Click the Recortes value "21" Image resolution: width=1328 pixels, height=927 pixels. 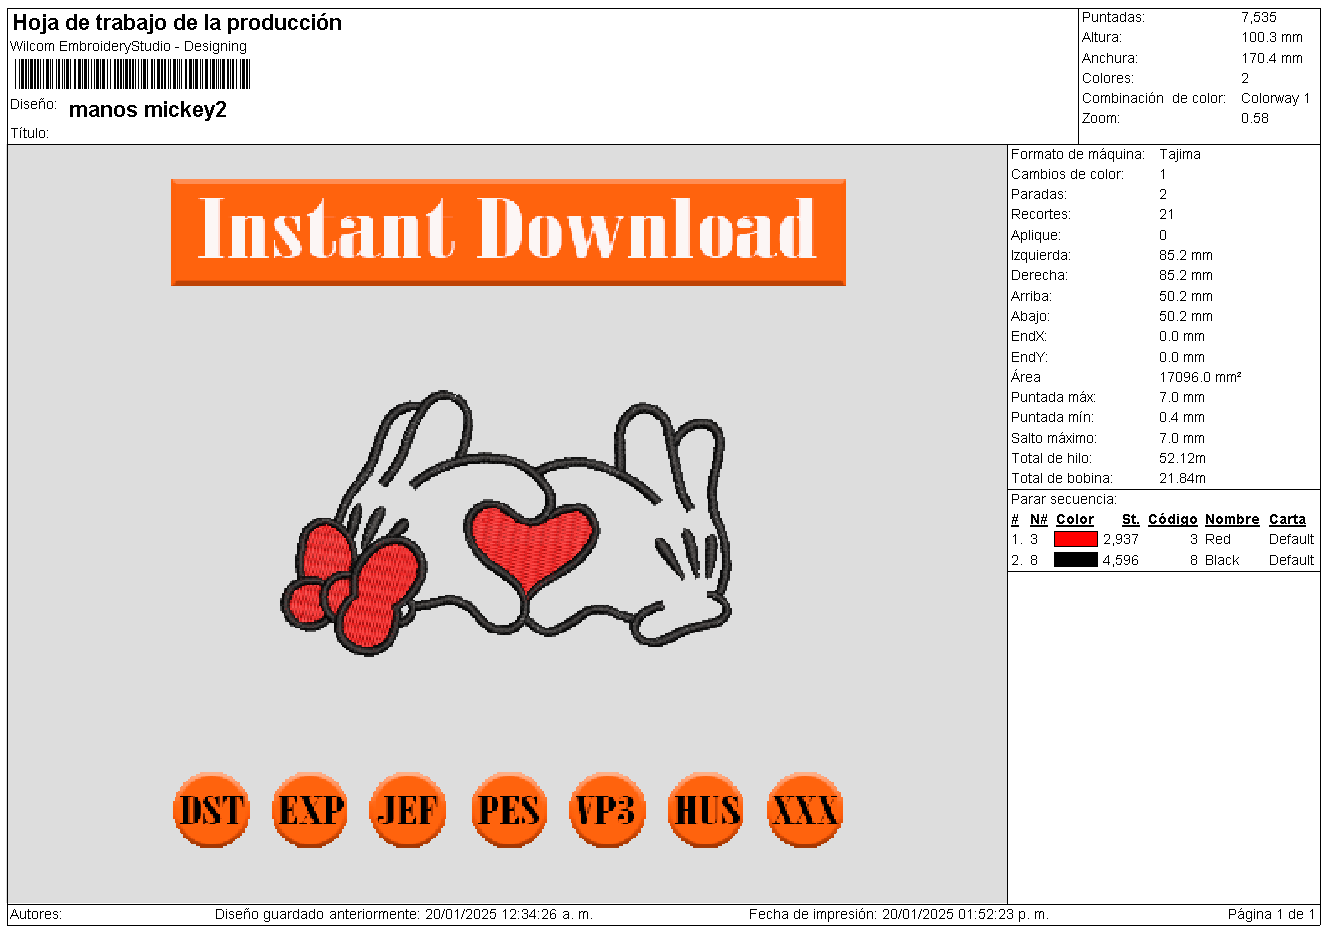click(x=1167, y=214)
